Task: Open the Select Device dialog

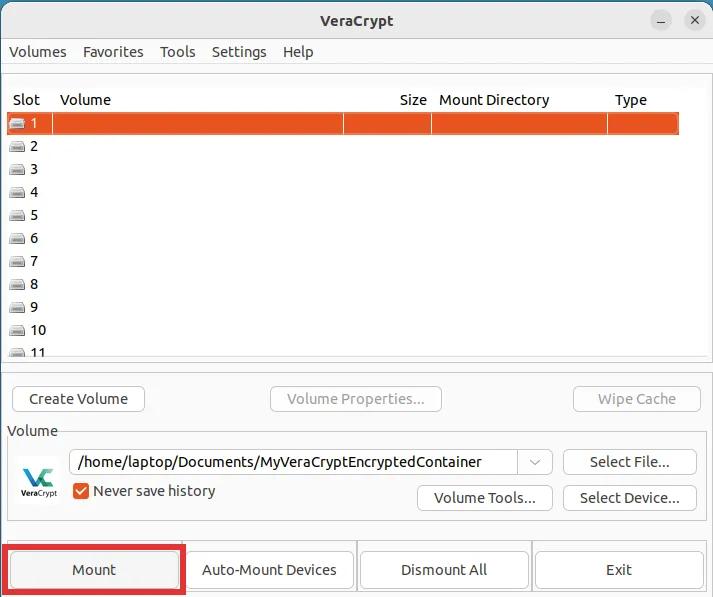Action: coord(630,498)
